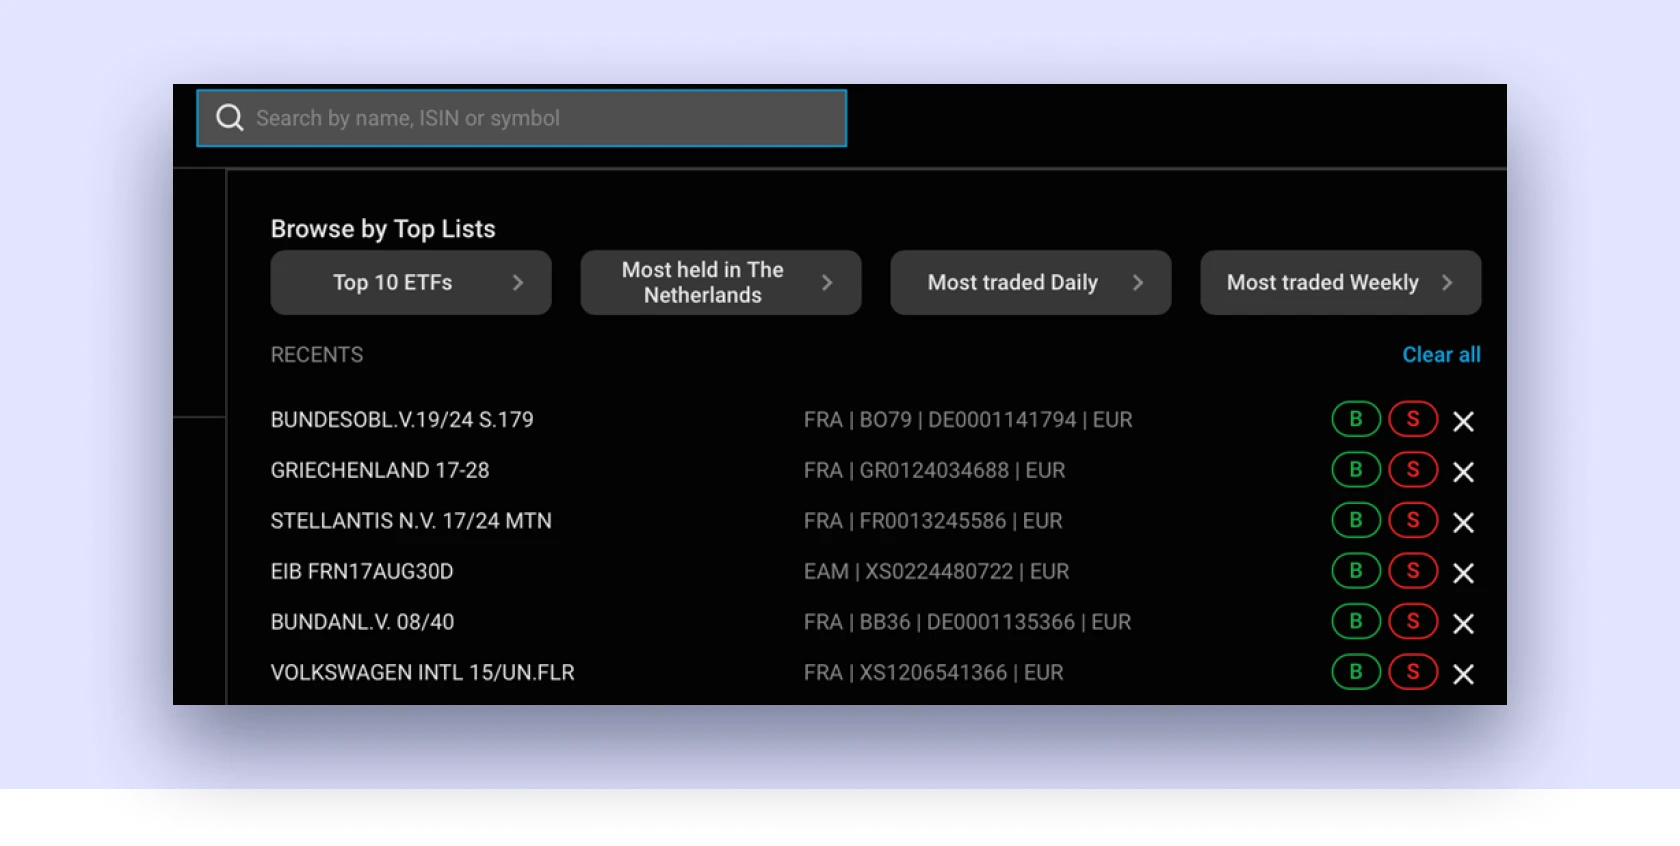
Task: Click Buy icon for BUNDANL.V. 08/40
Action: point(1356,622)
